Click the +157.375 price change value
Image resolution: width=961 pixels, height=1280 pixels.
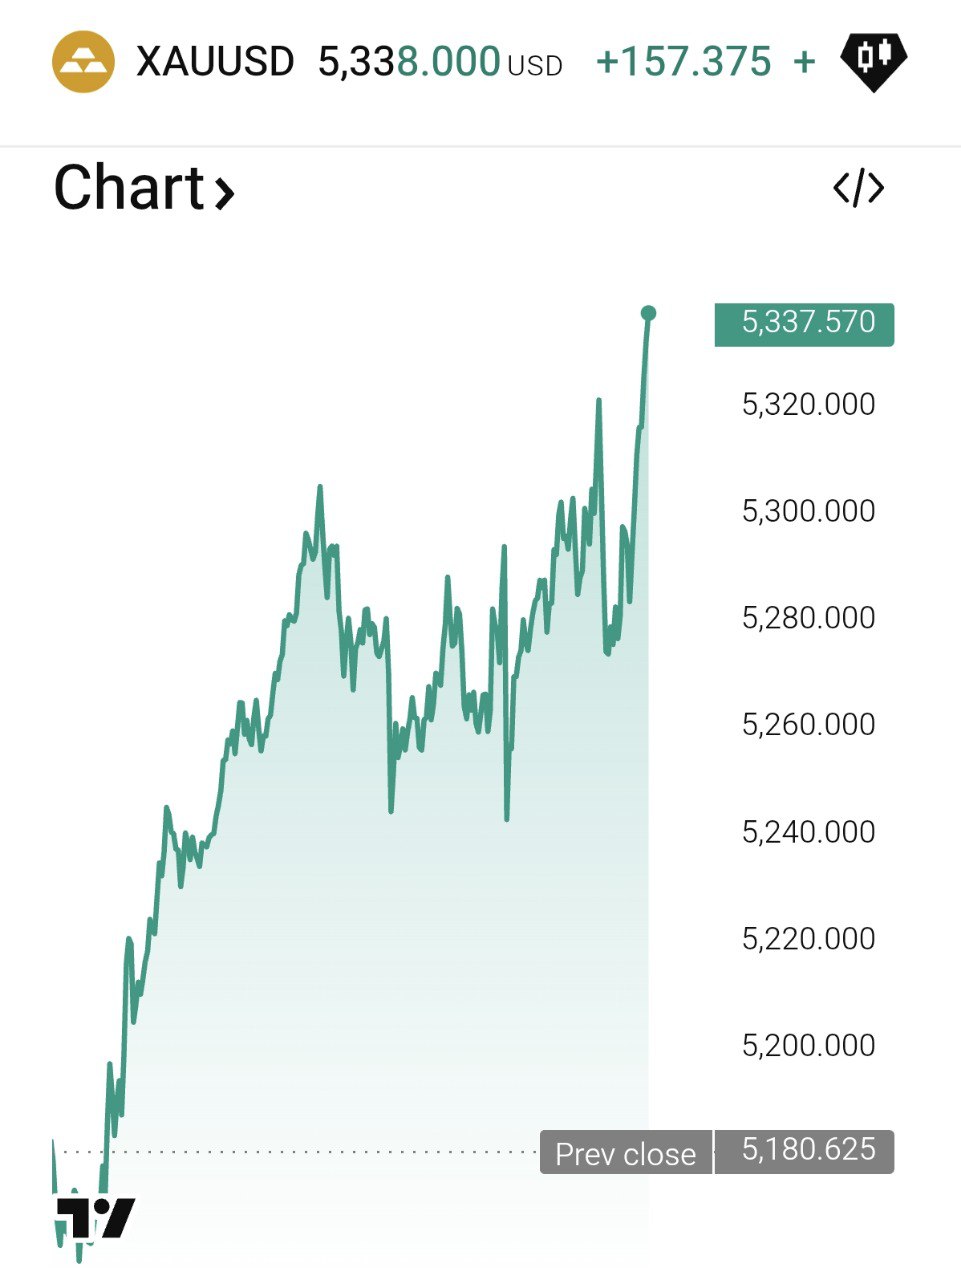(x=684, y=62)
